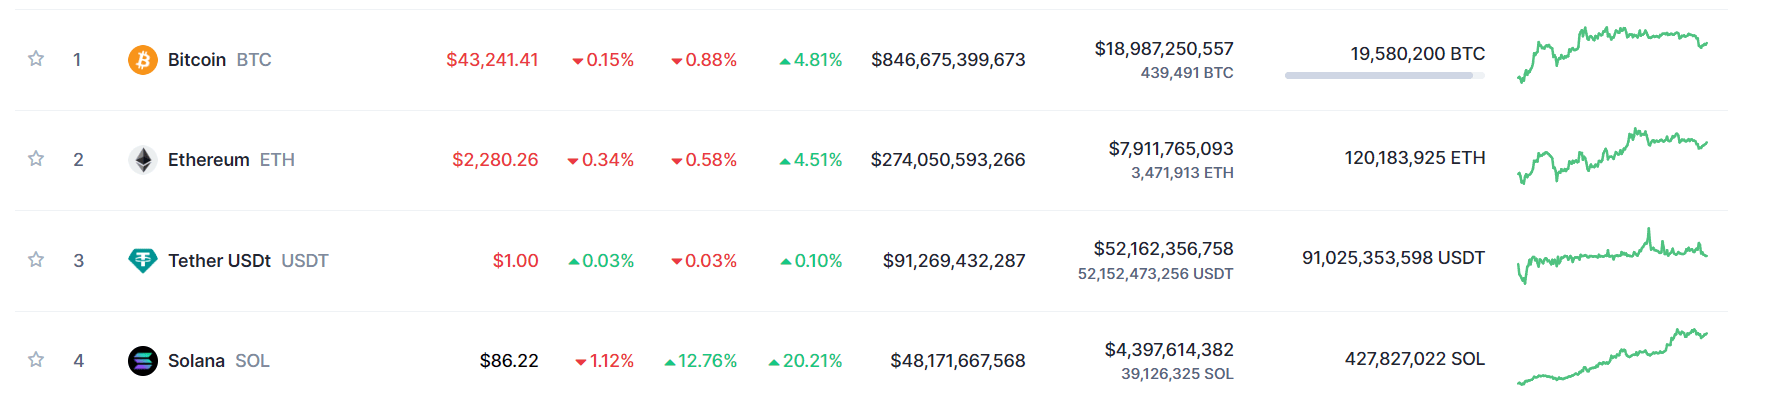The width and height of the screenshot is (1792, 411).
Task: Click Ethereum price $2,280.26
Action: (x=495, y=160)
